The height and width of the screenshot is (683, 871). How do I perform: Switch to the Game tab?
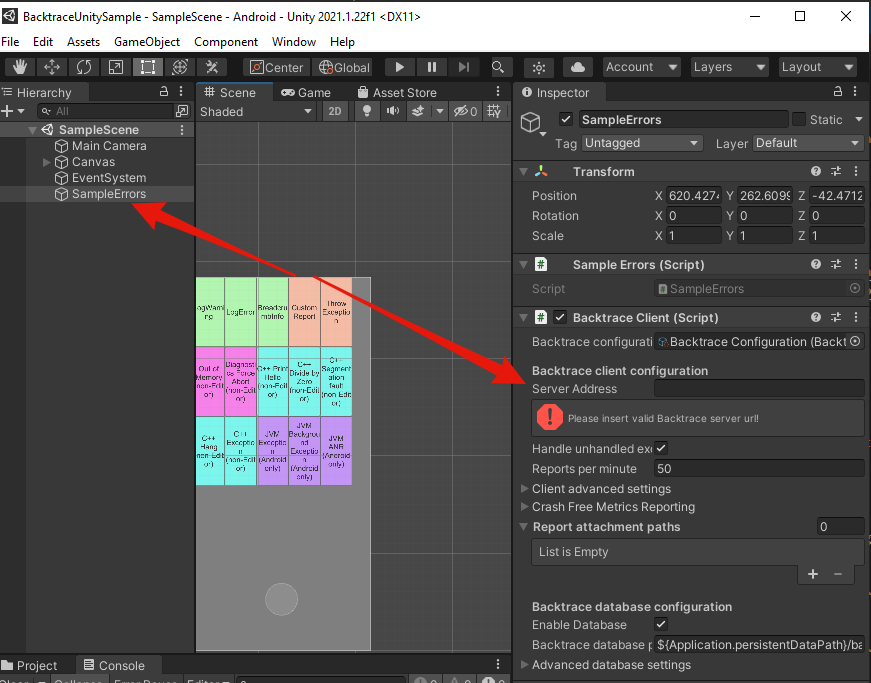click(306, 93)
